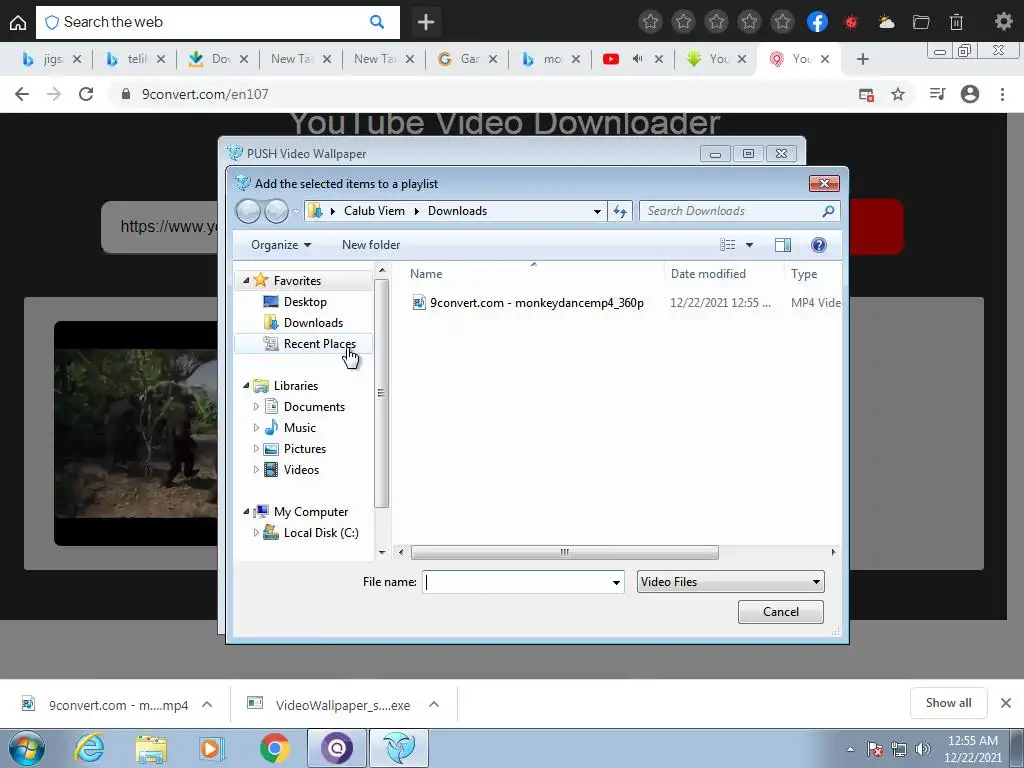Image resolution: width=1024 pixels, height=768 pixels.
Task: Click the refresh button beside Downloads path
Action: tap(620, 211)
